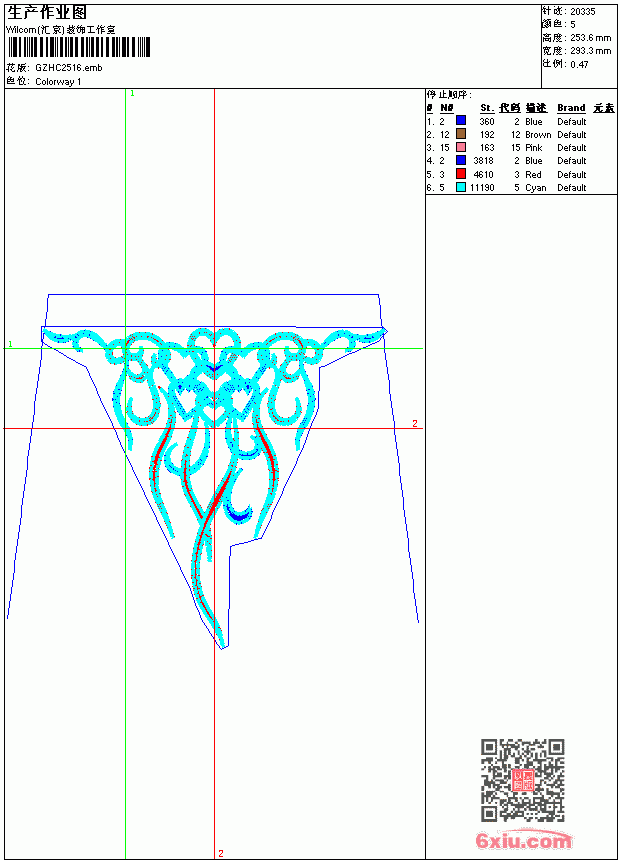This screenshot has width=620, height=860.
Task: Click the red color swatch in row 5
Action: point(461,174)
